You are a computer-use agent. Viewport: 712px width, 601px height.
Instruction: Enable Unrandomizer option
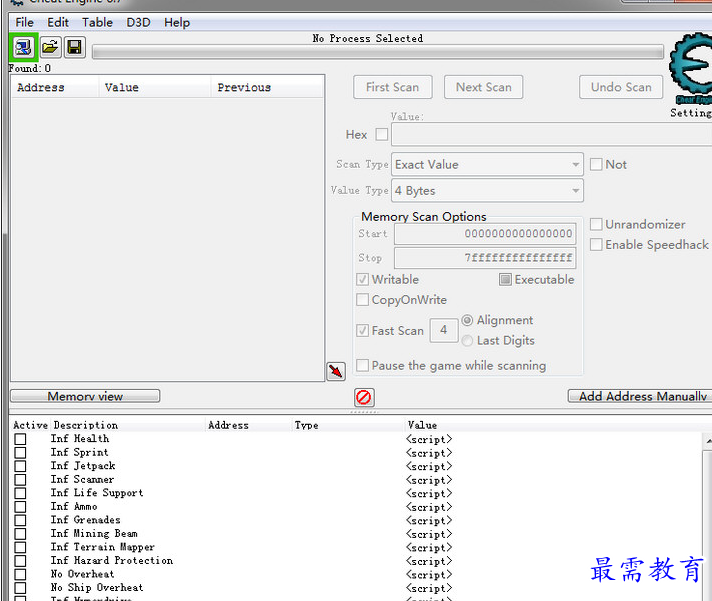click(x=596, y=224)
